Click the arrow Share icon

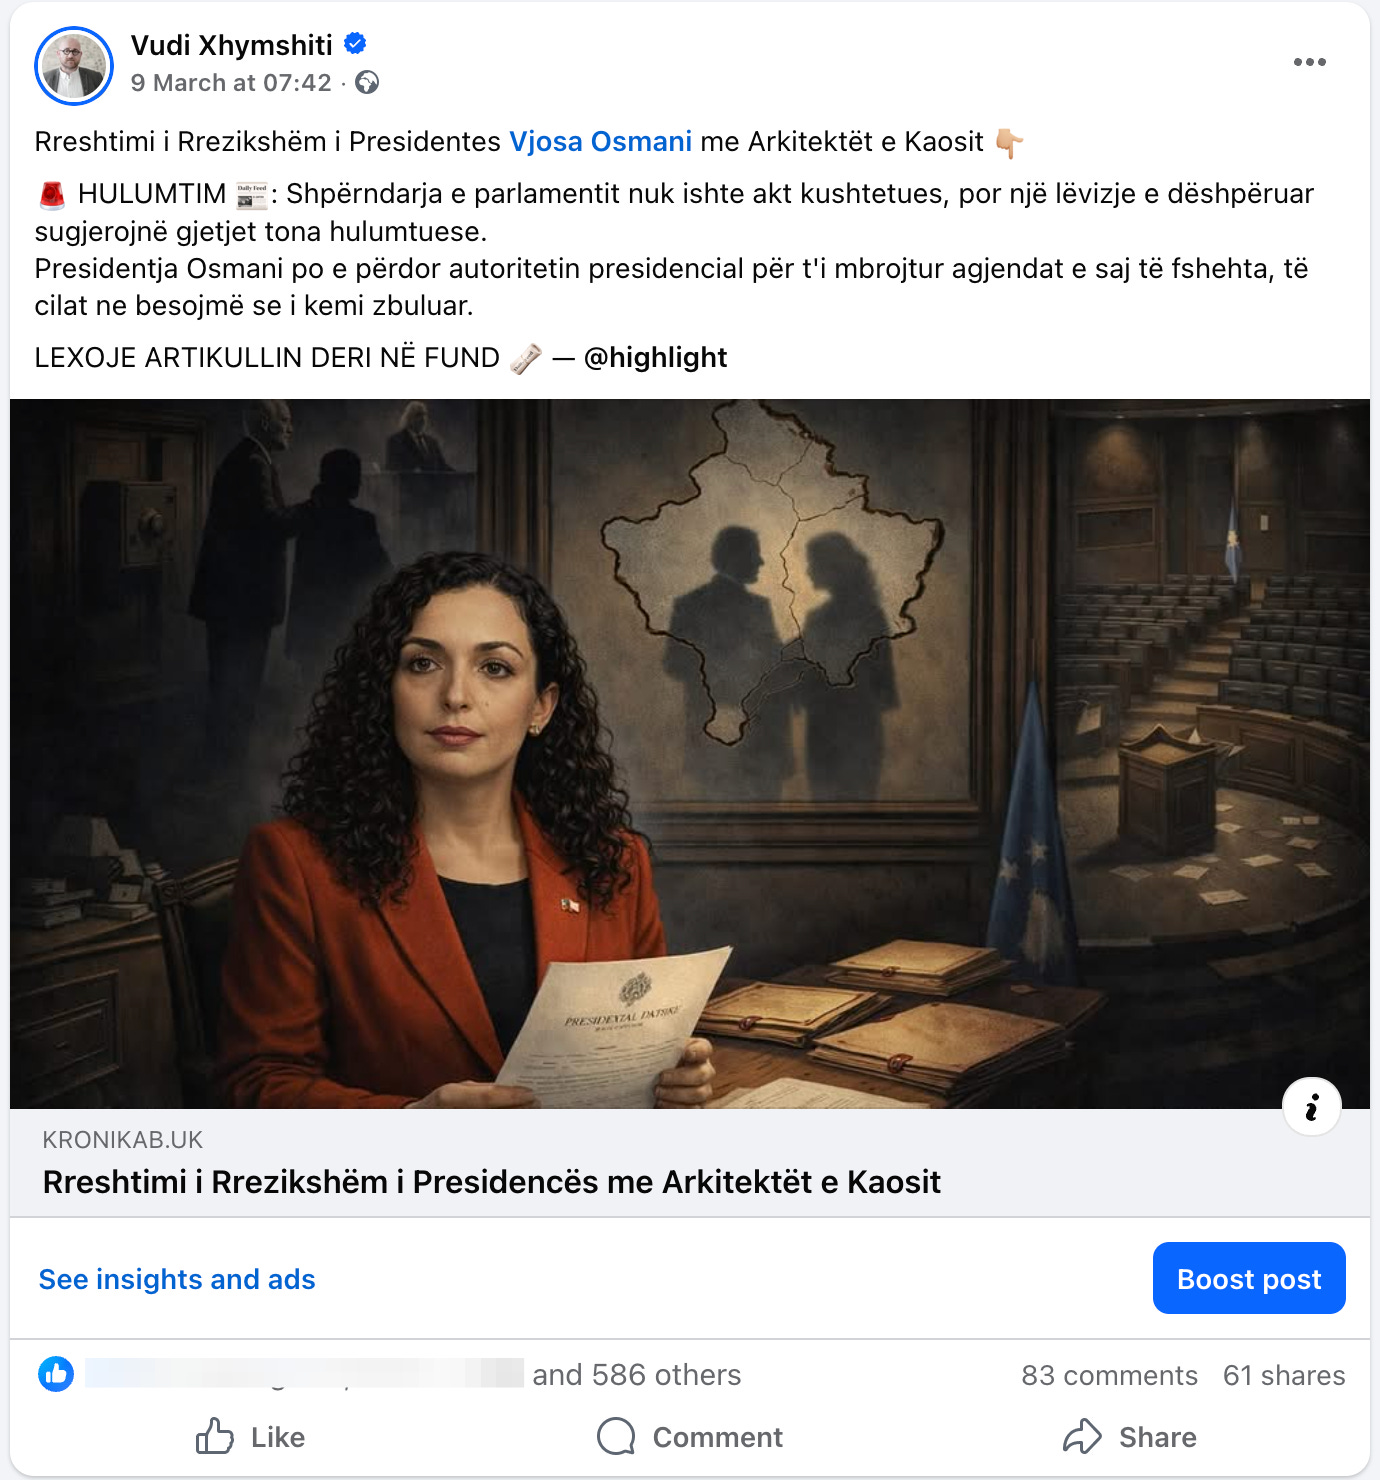coord(1082,1437)
